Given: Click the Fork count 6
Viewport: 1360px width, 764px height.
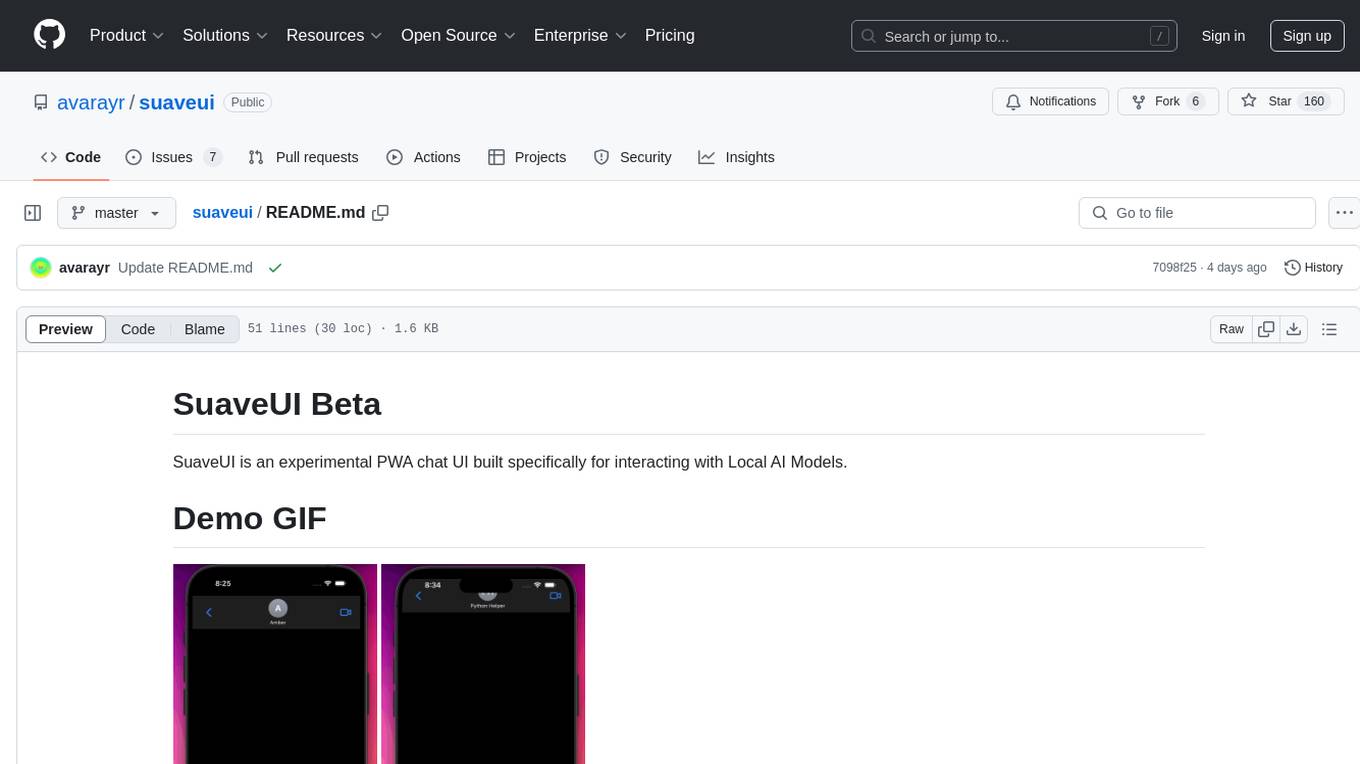Looking at the screenshot, I should (x=1195, y=101).
